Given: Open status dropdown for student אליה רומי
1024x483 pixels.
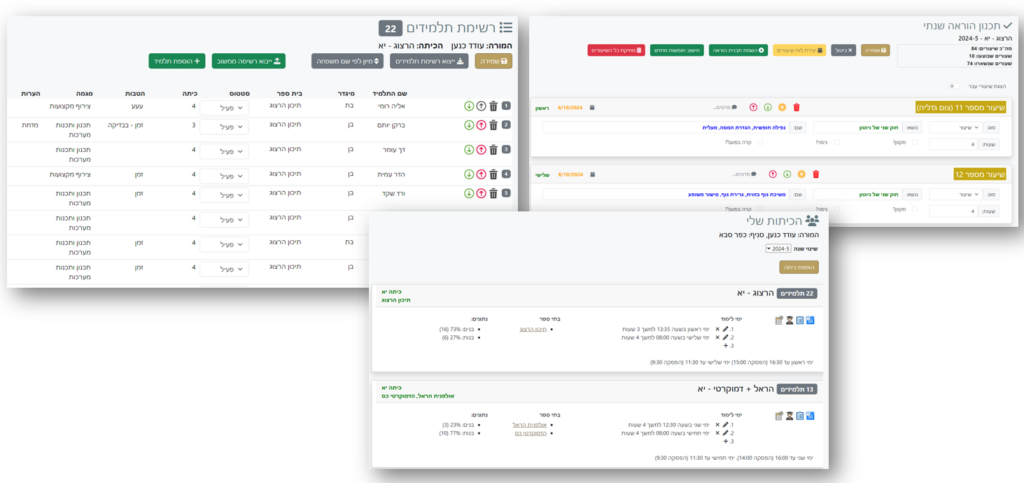Looking at the screenshot, I should click(x=222, y=106).
